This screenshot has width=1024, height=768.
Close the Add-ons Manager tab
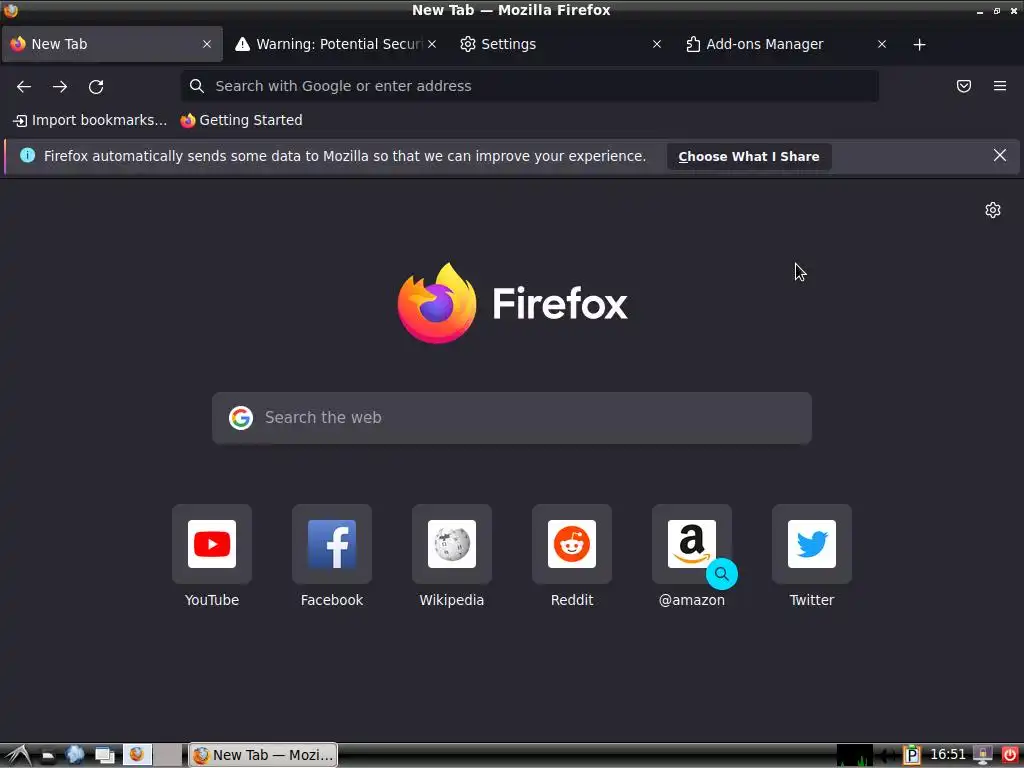point(882,44)
